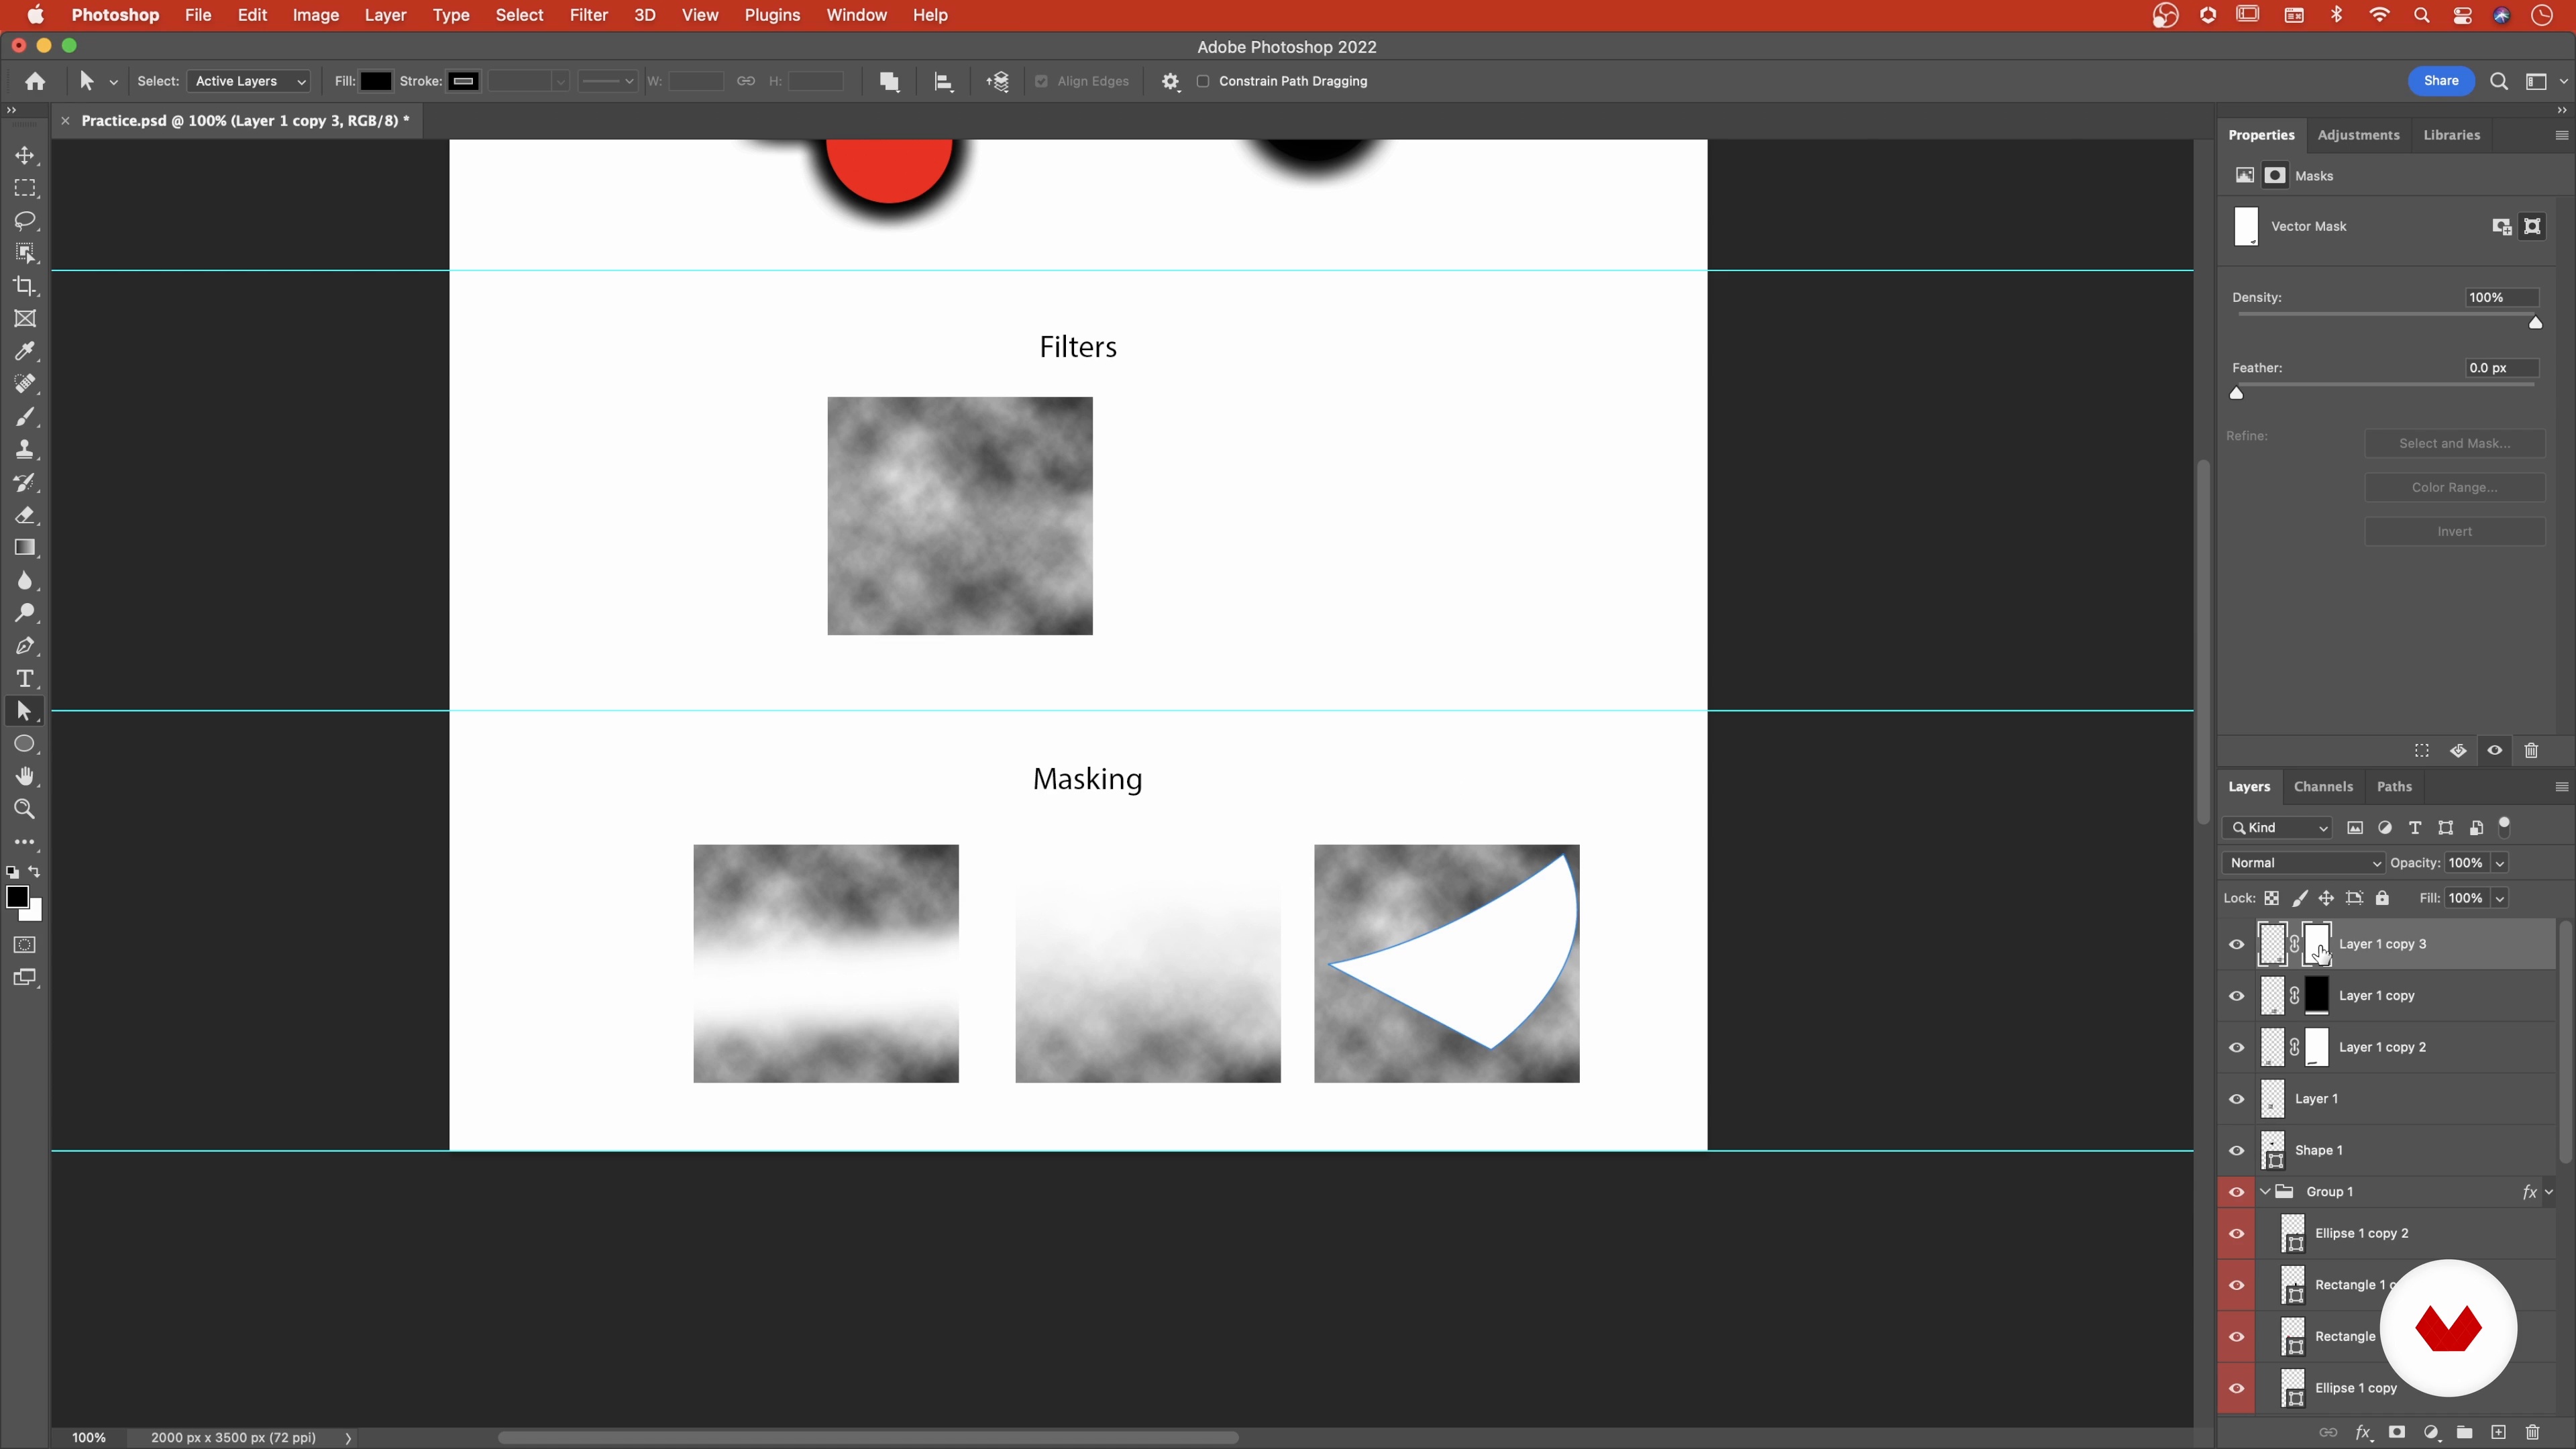Viewport: 2576px width, 1449px height.
Task: Collapse the Group 1 folder
Action: pyautogui.click(x=2265, y=1191)
